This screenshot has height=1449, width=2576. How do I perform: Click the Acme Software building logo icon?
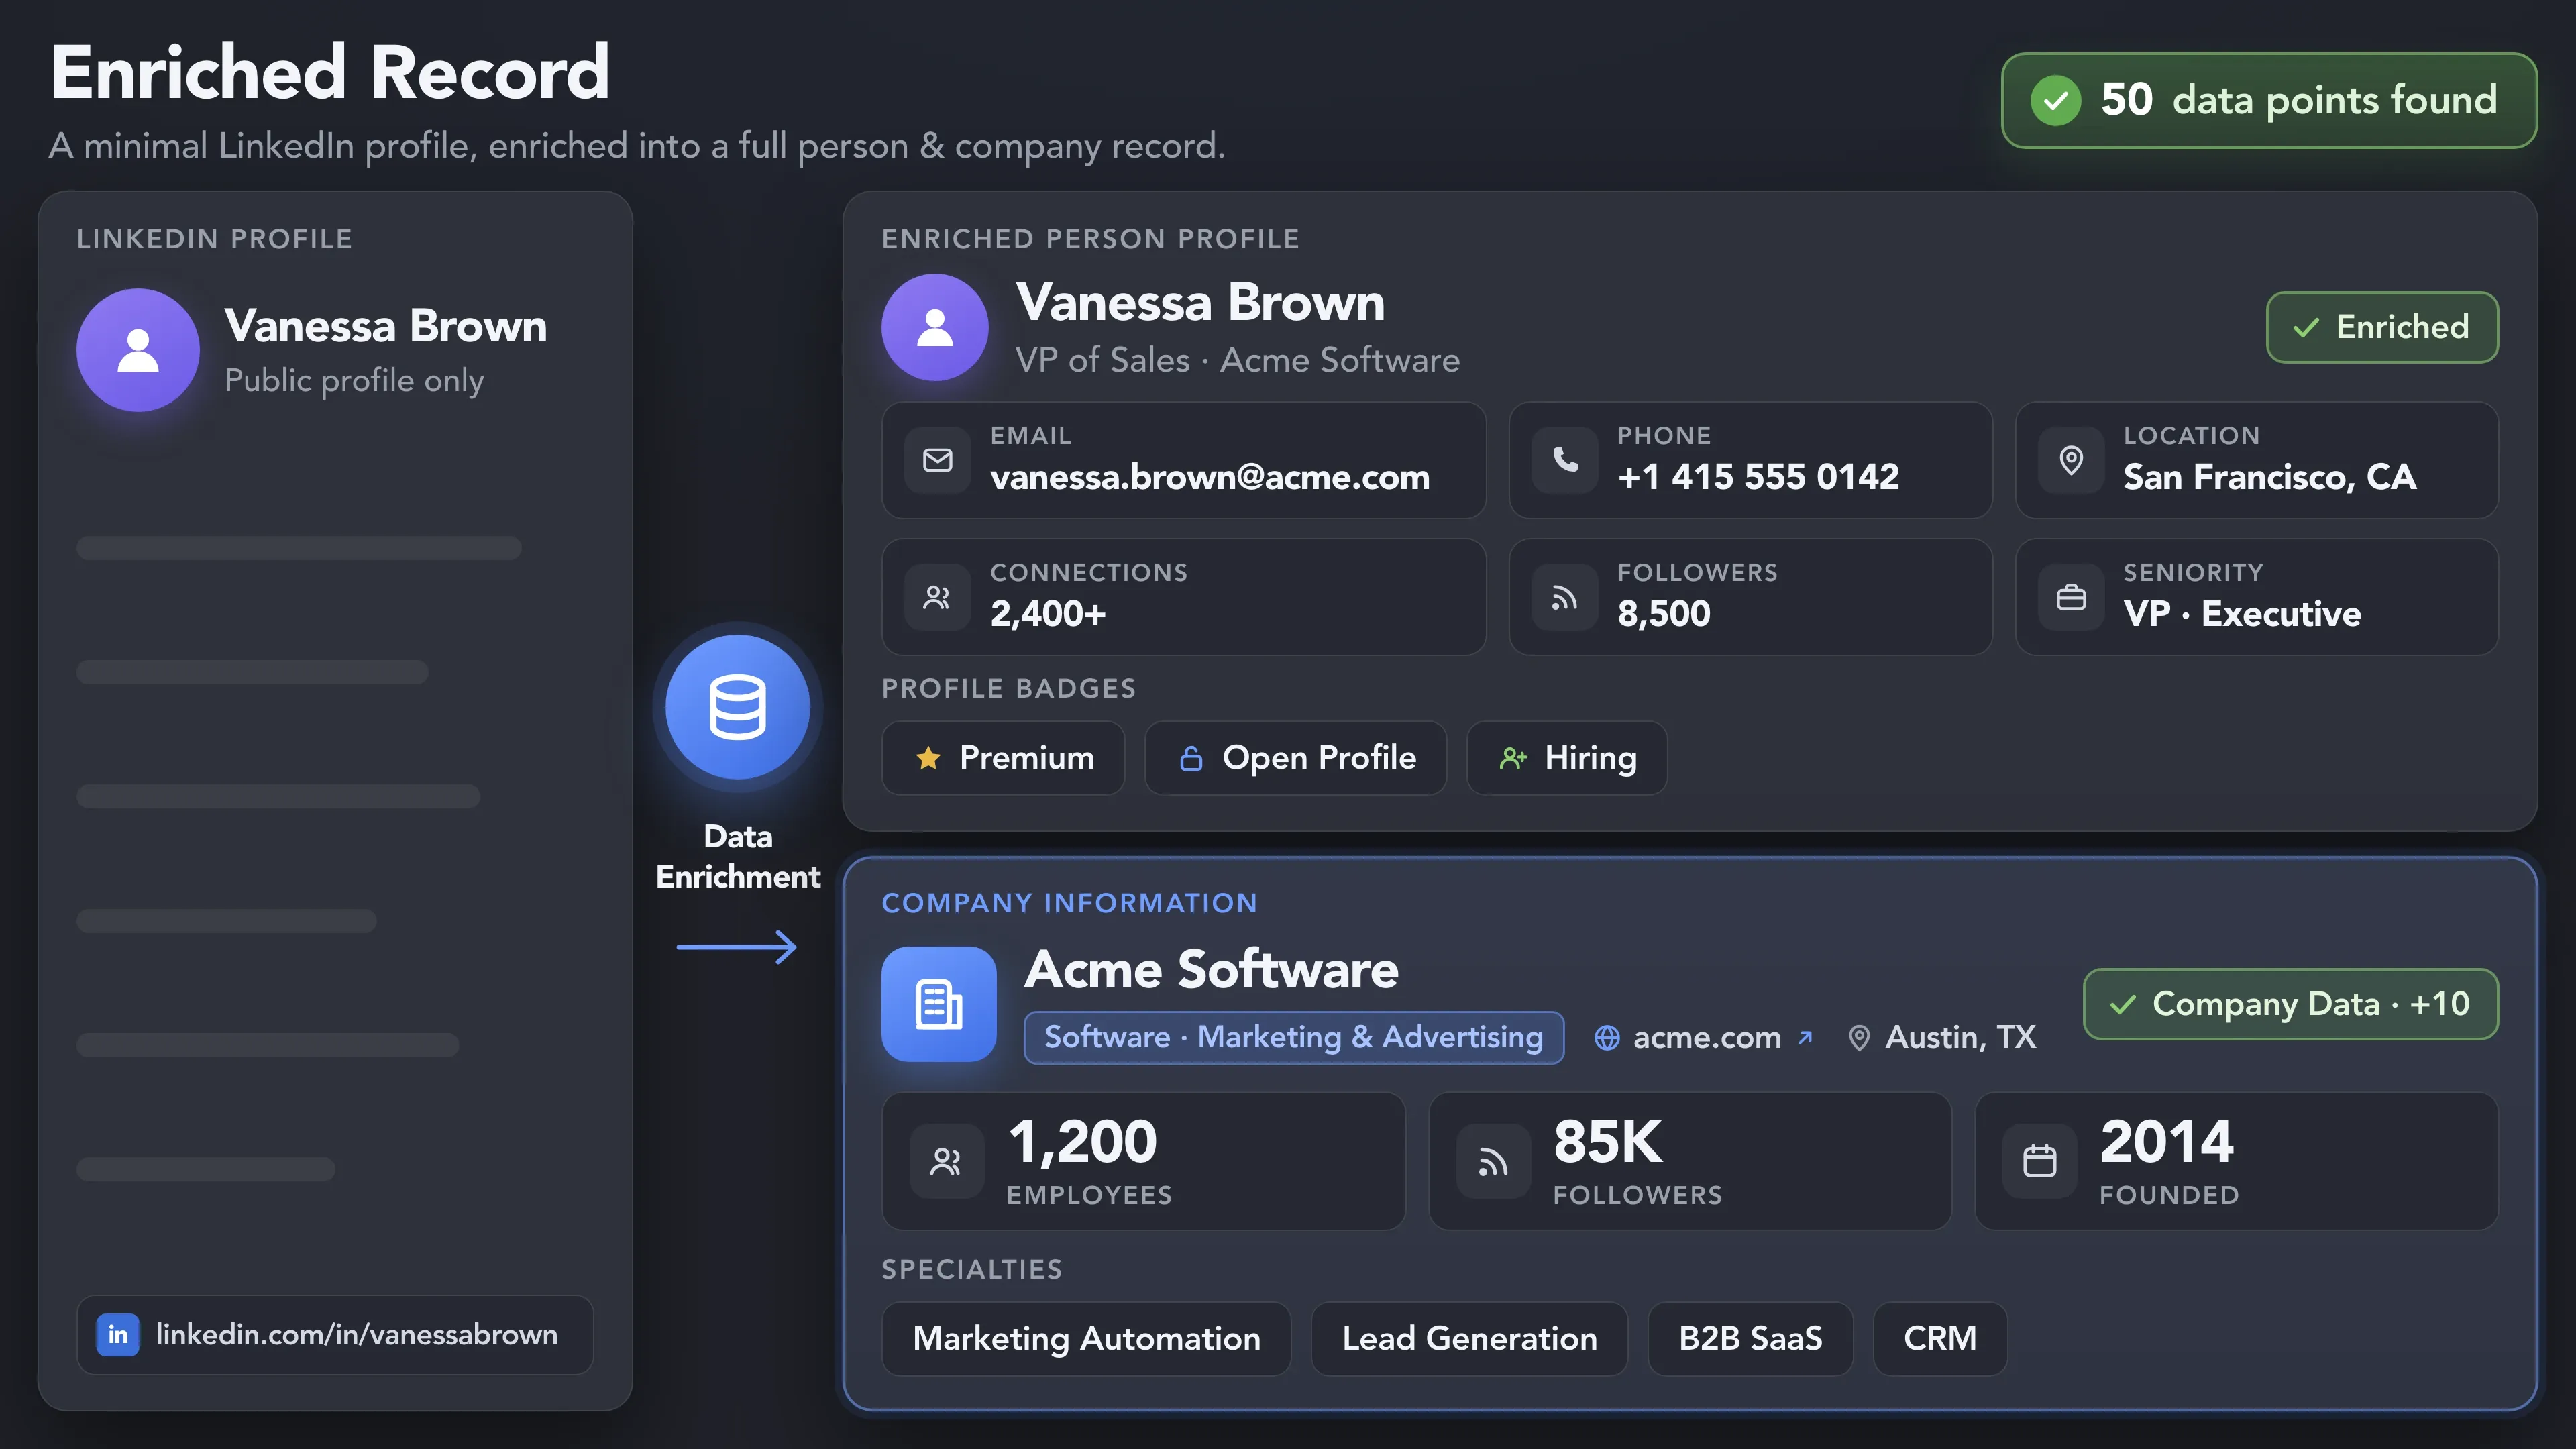coord(938,1004)
